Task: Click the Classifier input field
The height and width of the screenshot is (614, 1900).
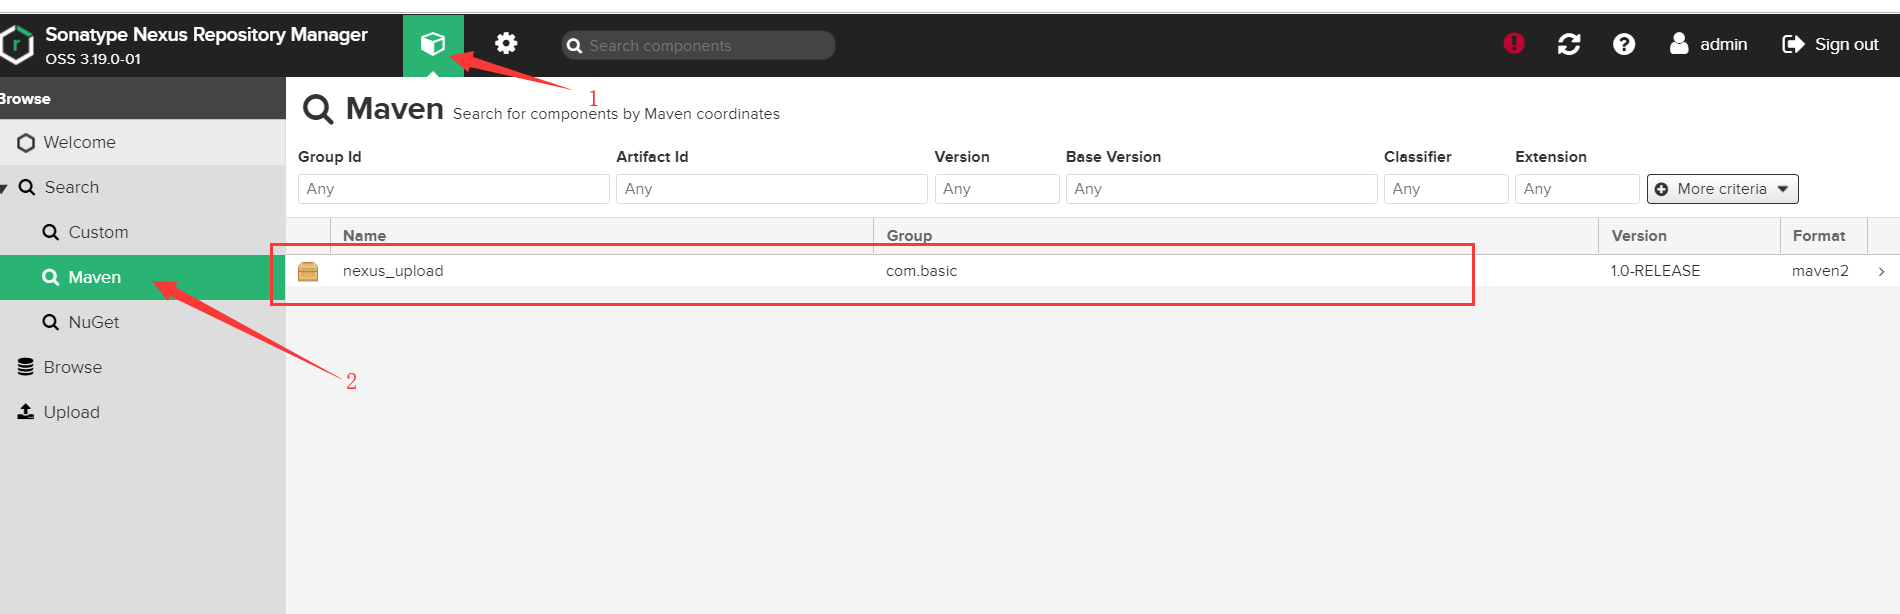Action: 1446,189
